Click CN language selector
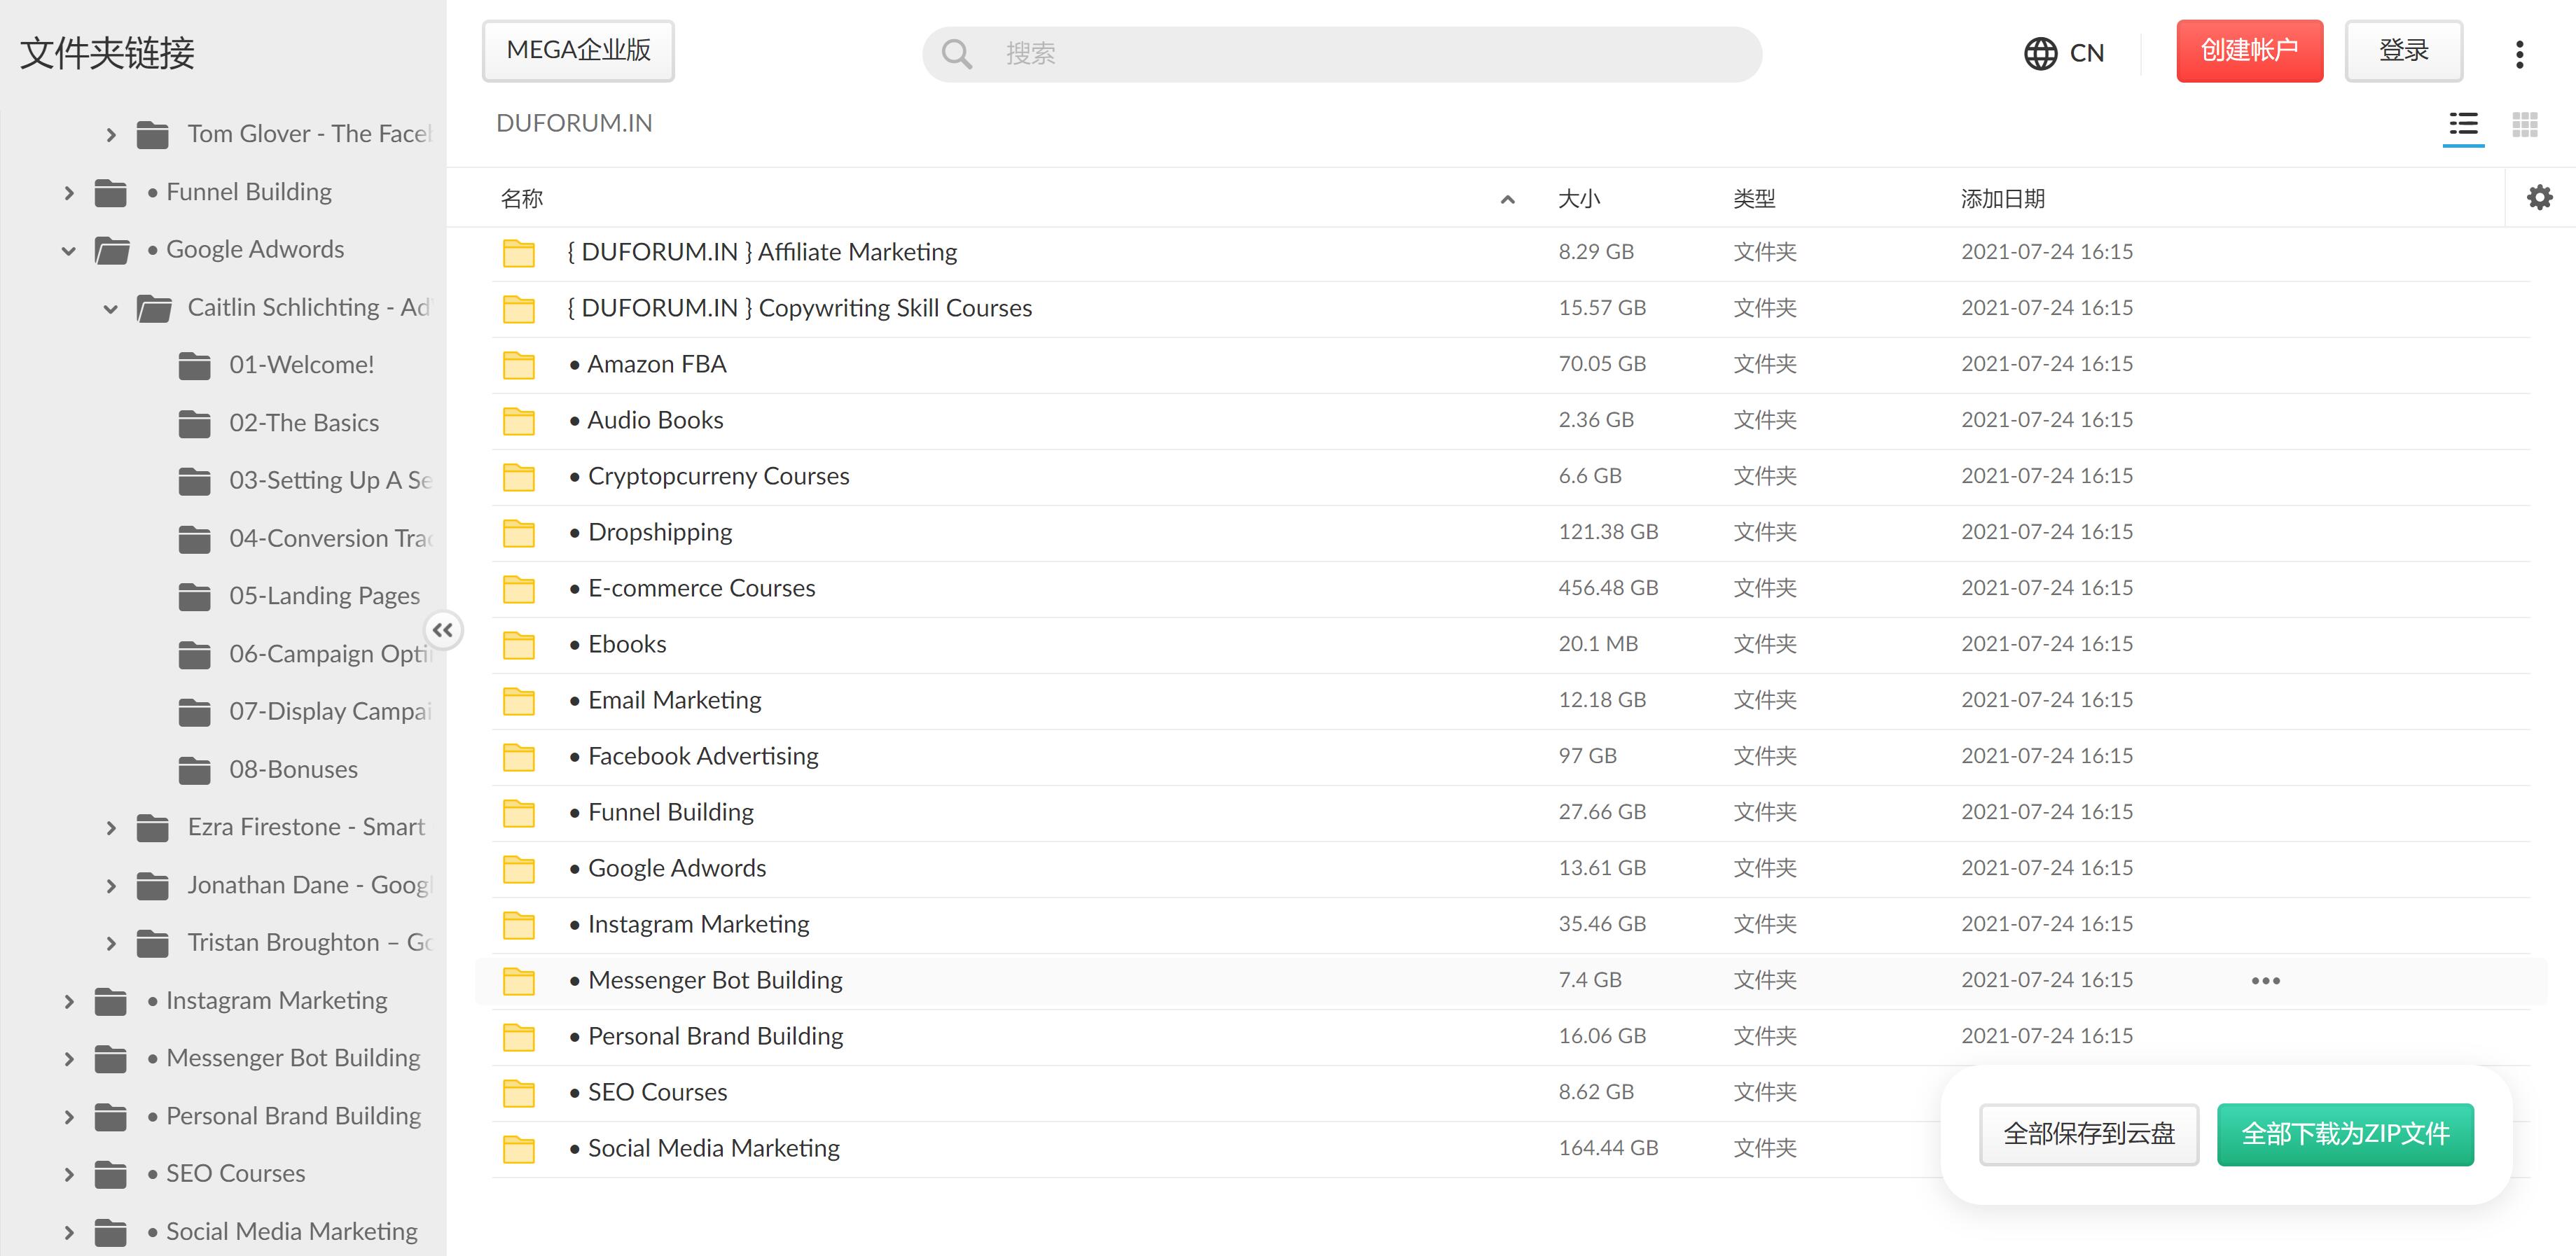The width and height of the screenshot is (2576, 1256). 2064,53
